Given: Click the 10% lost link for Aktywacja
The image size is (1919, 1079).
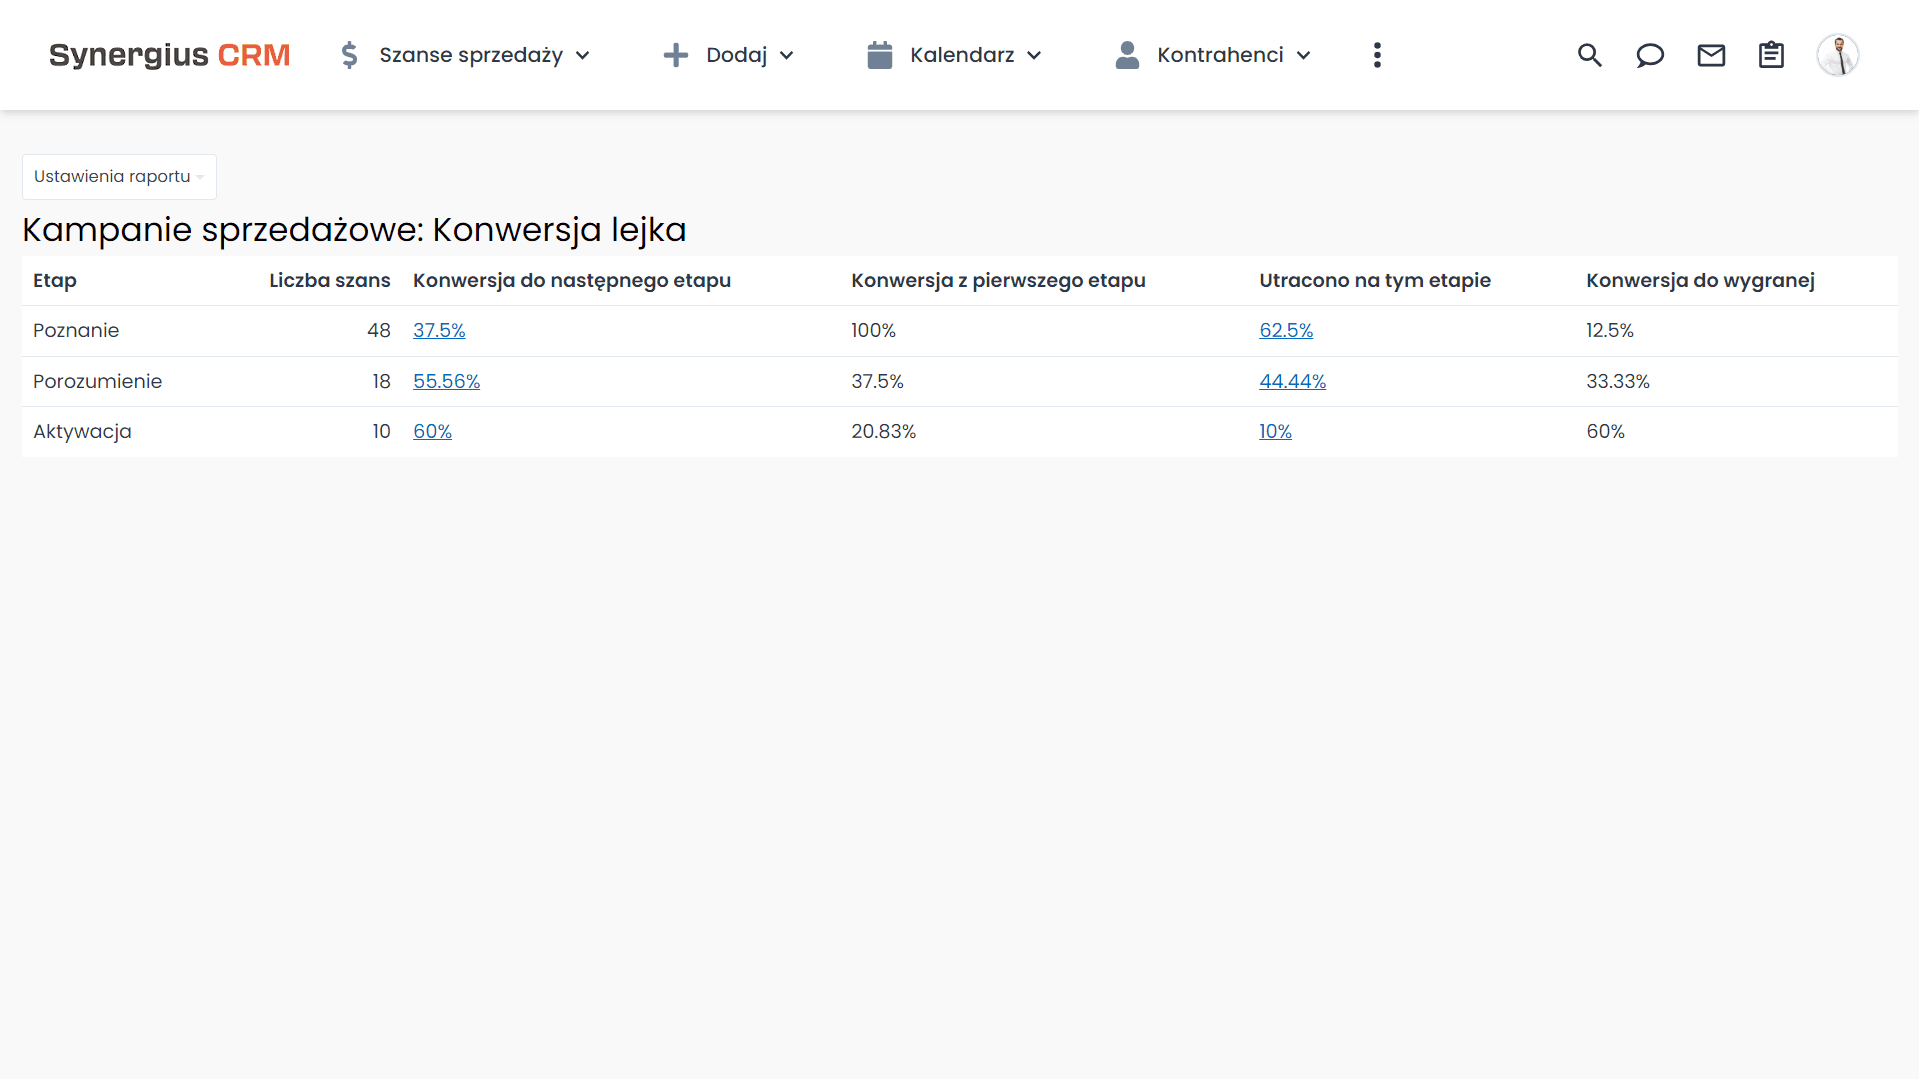Looking at the screenshot, I should coord(1275,431).
